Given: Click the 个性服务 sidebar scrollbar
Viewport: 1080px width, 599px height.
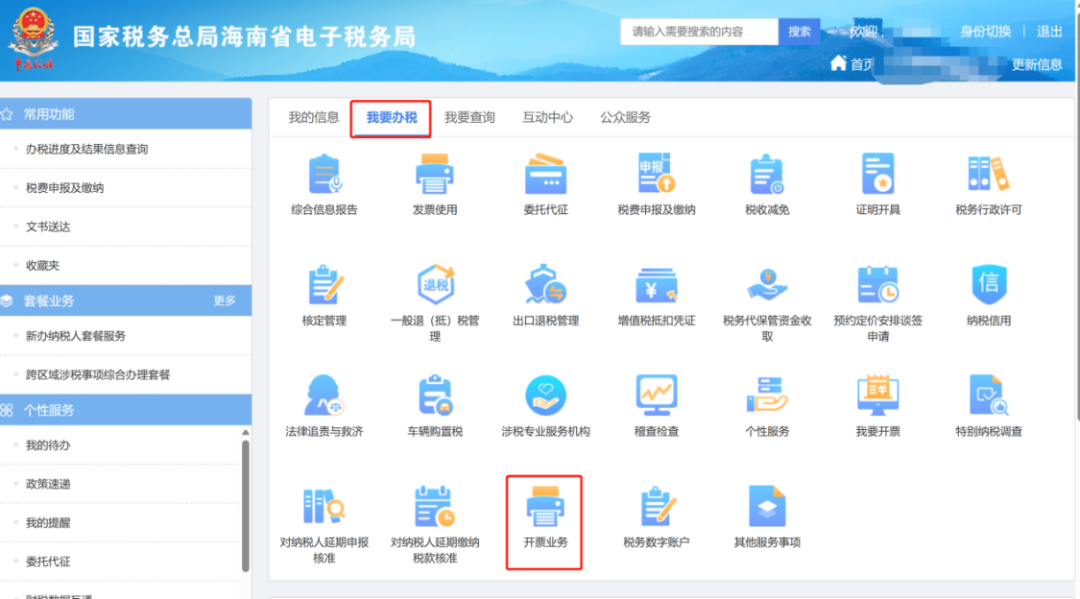Looking at the screenshot, I should point(245,506).
